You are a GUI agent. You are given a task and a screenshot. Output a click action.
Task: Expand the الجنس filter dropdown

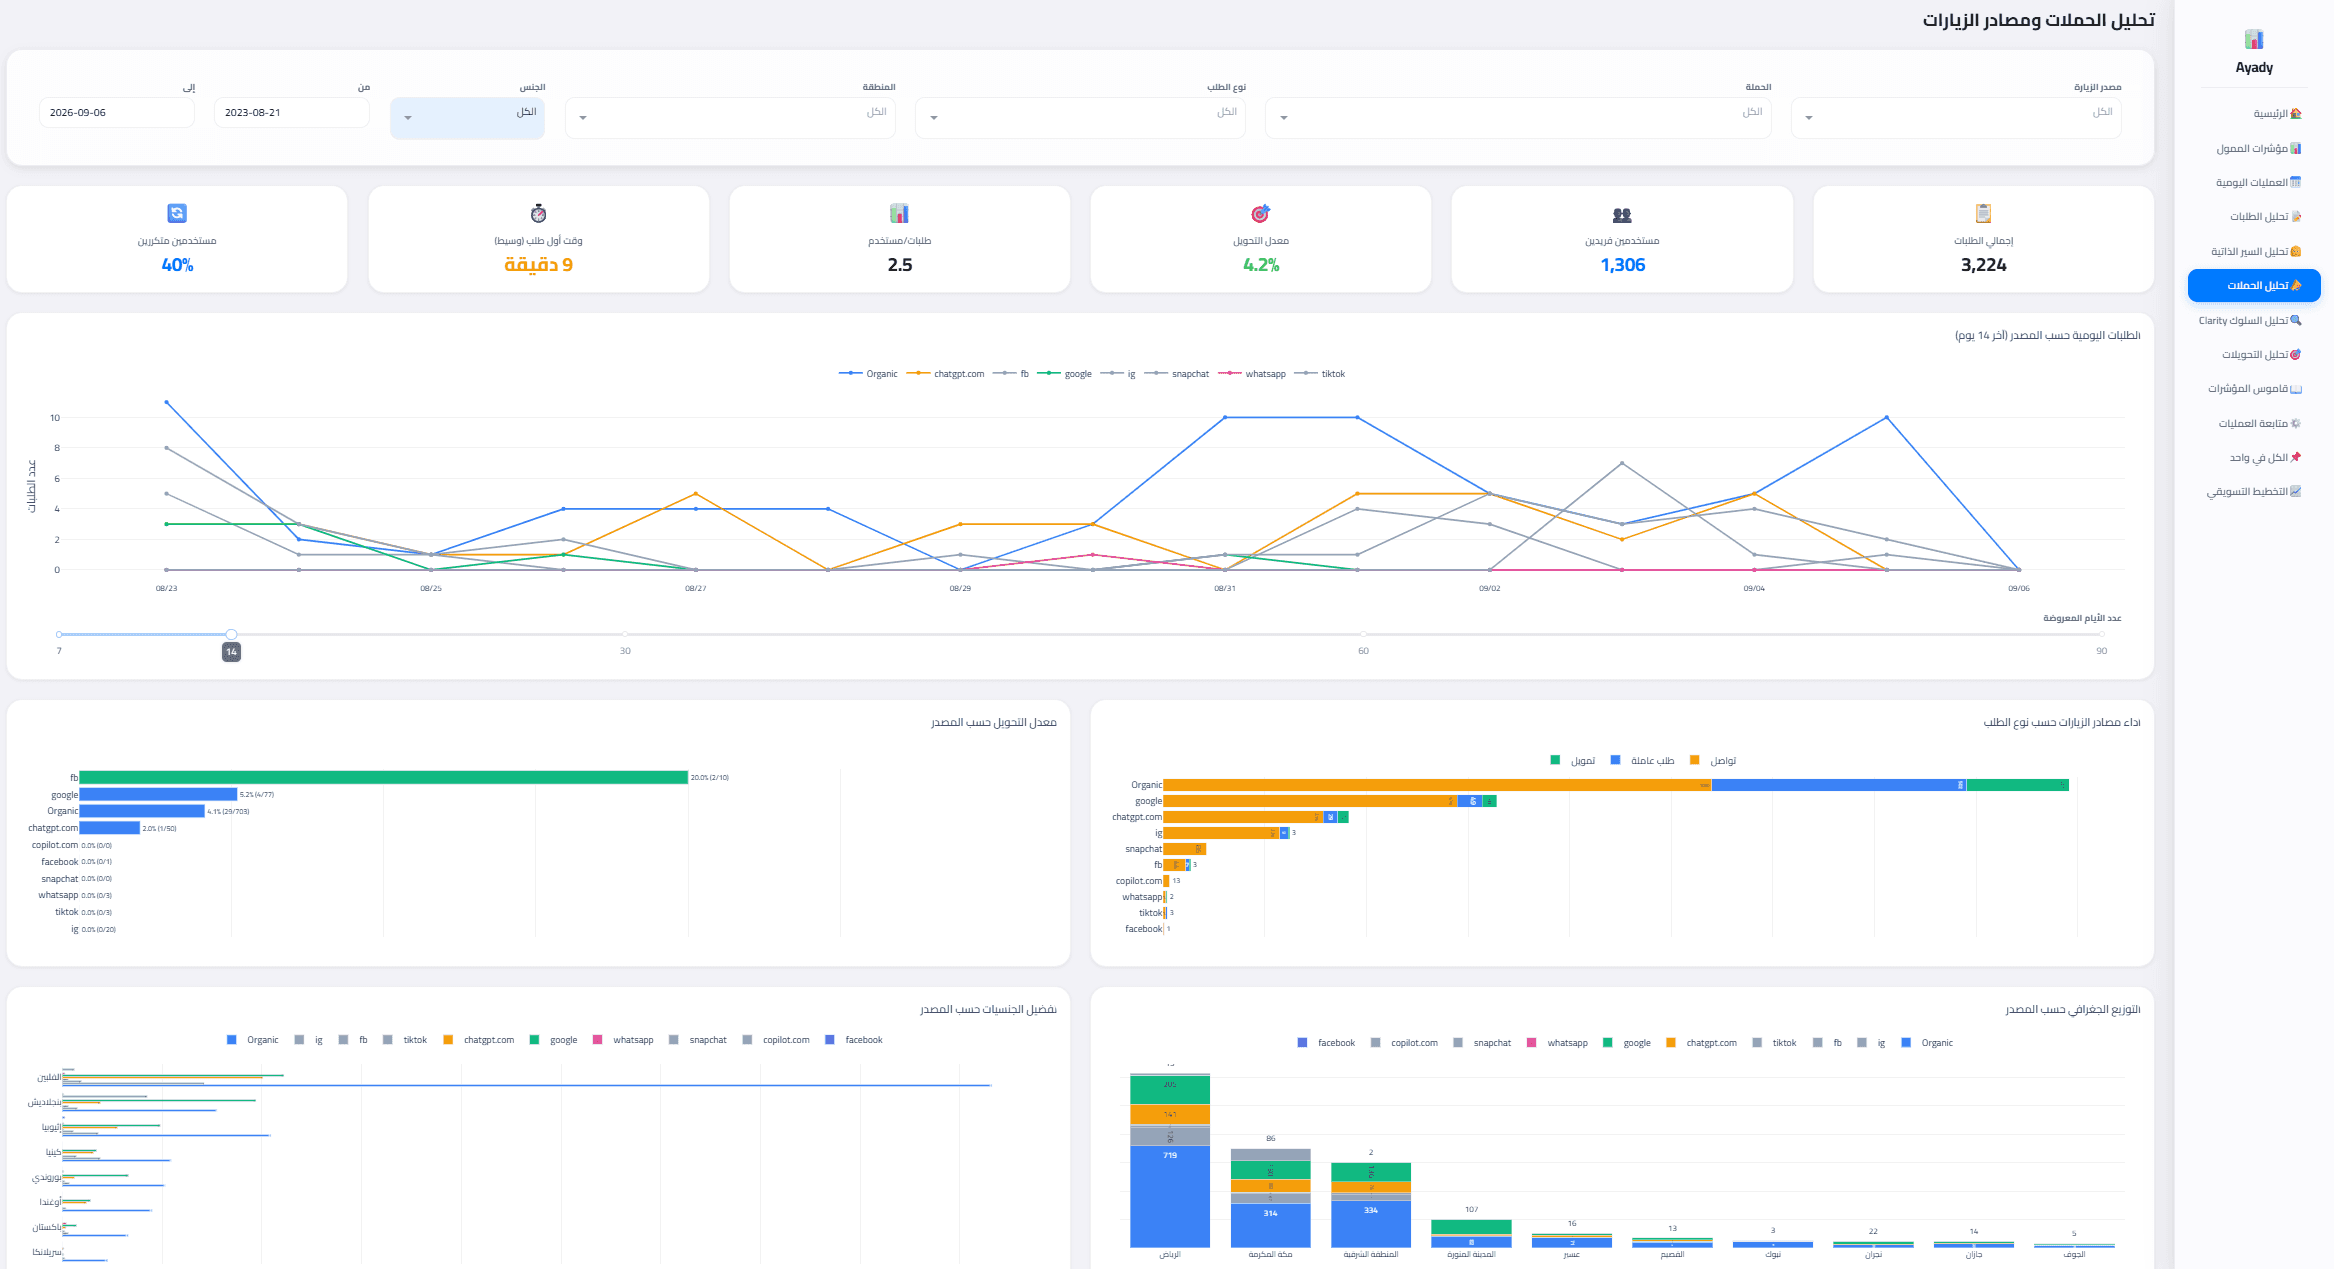click(467, 118)
